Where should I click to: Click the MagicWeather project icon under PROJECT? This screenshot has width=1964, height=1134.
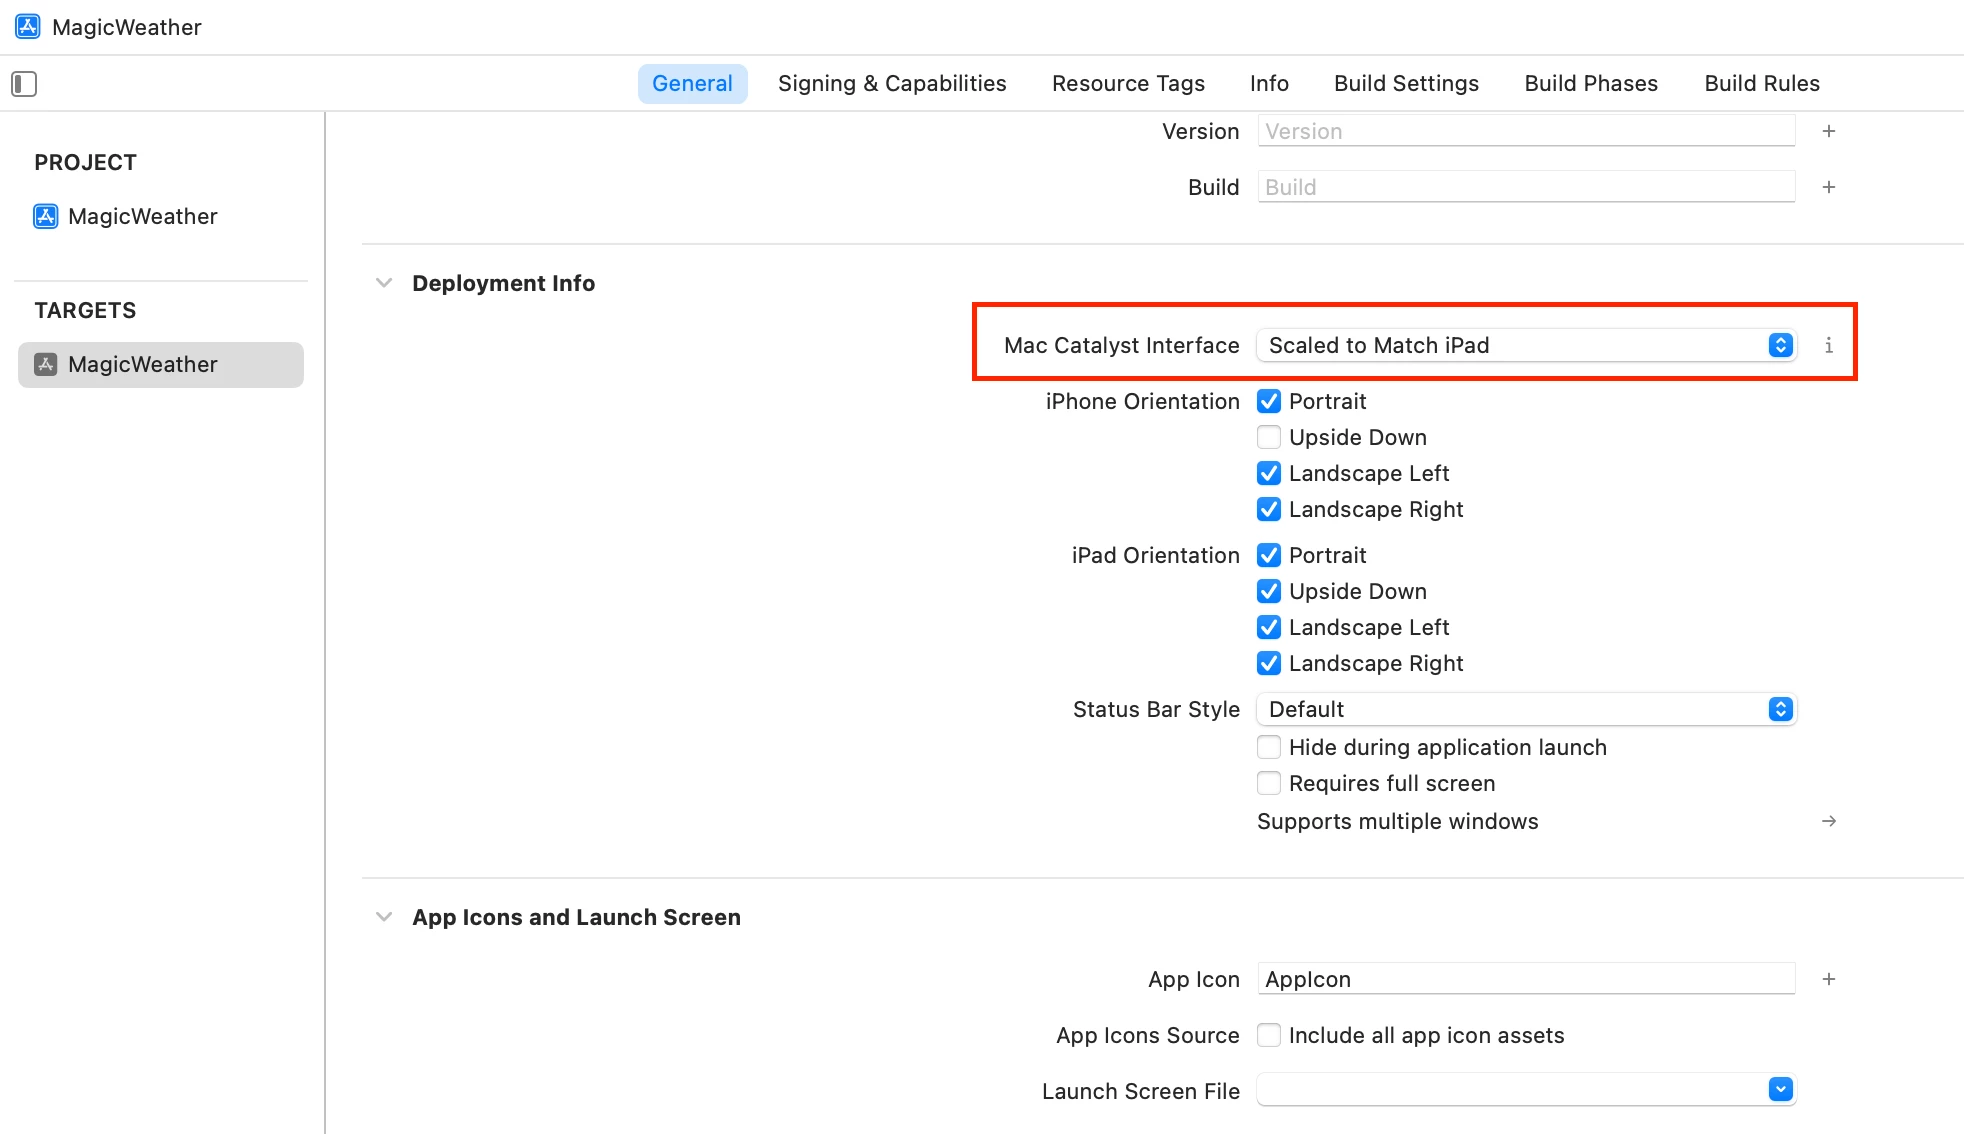pos(46,216)
